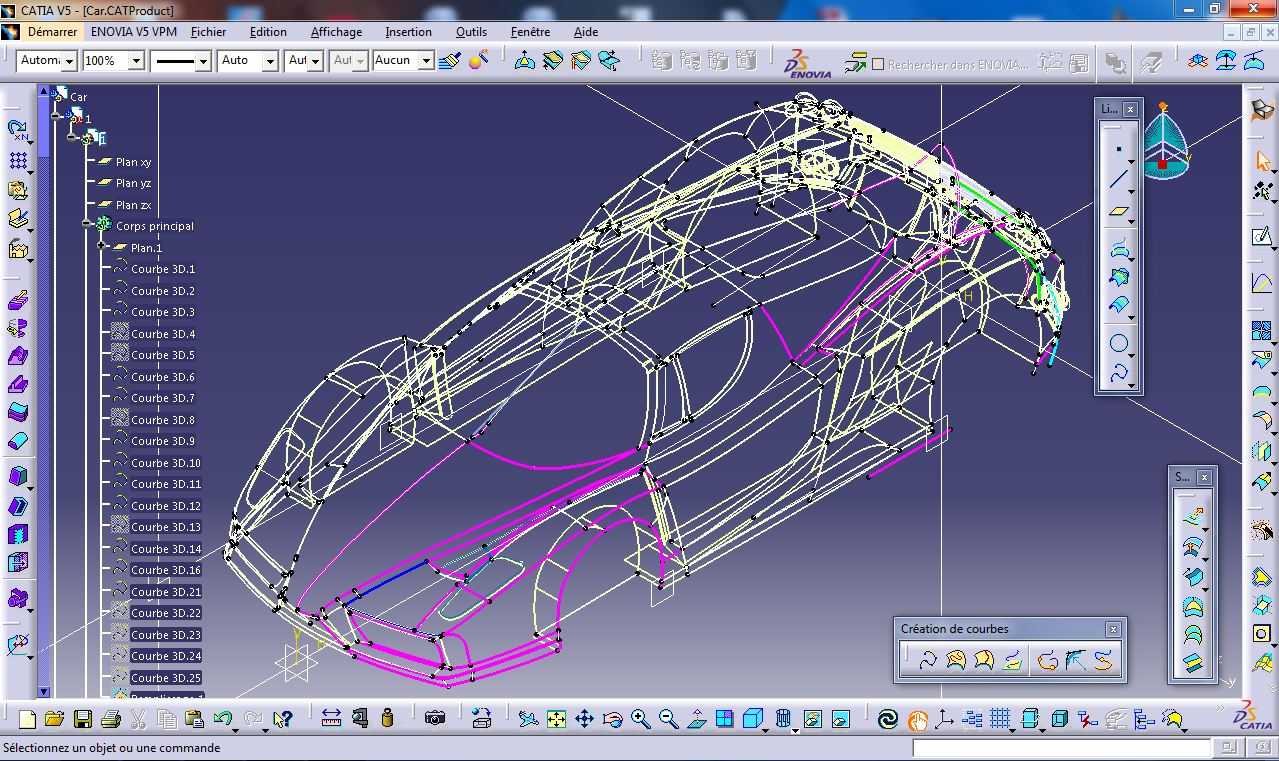Viewport: 1279px width, 761px height.
Task: Select Plan.1 in the tree
Action: pyautogui.click(x=146, y=248)
